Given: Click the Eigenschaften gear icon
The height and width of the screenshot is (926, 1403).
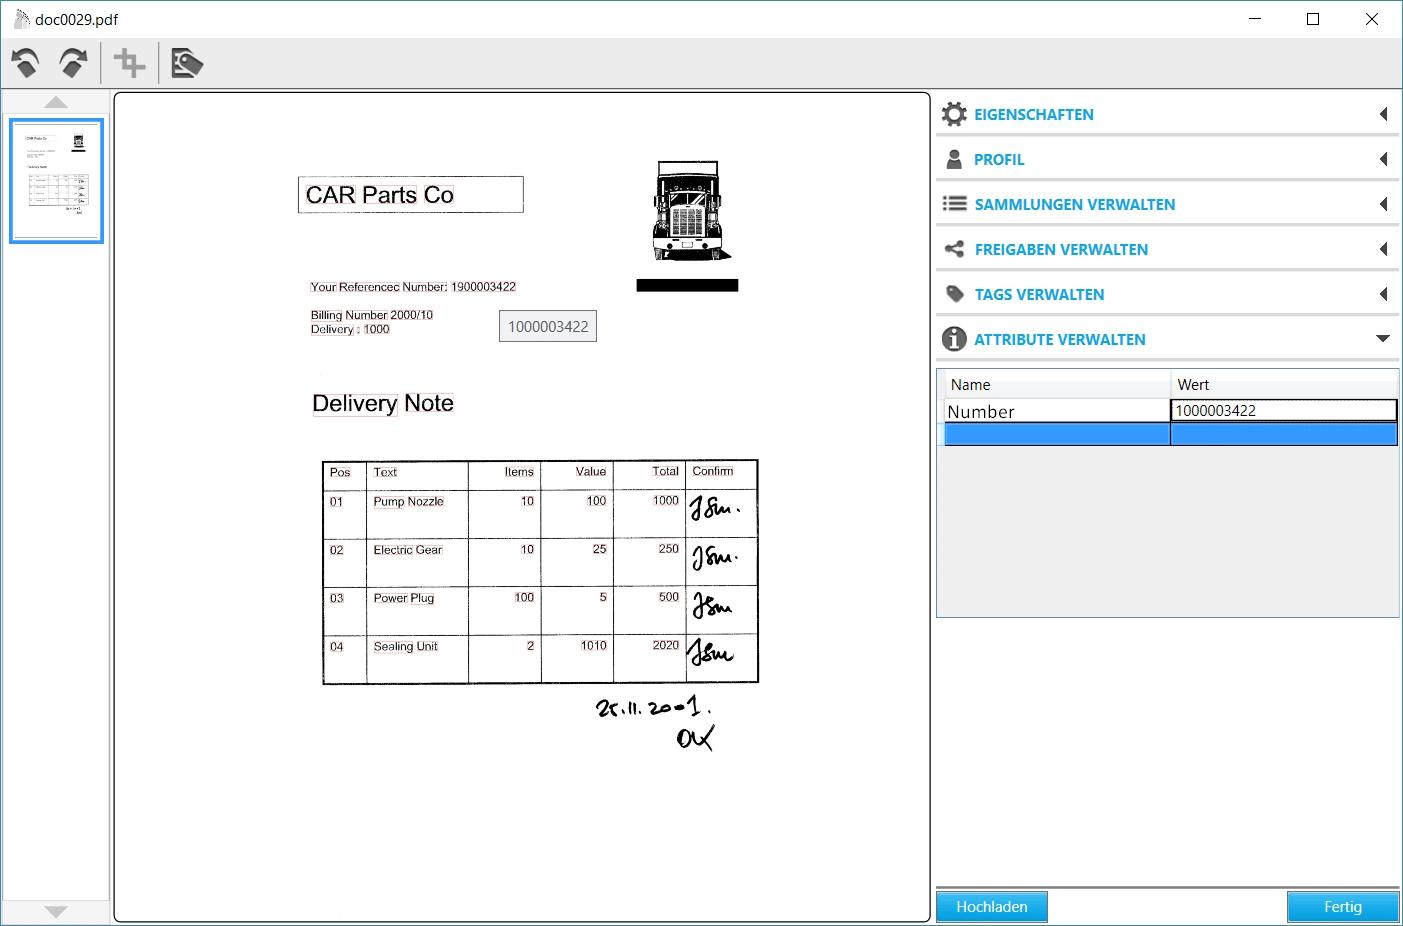Looking at the screenshot, I should [955, 114].
